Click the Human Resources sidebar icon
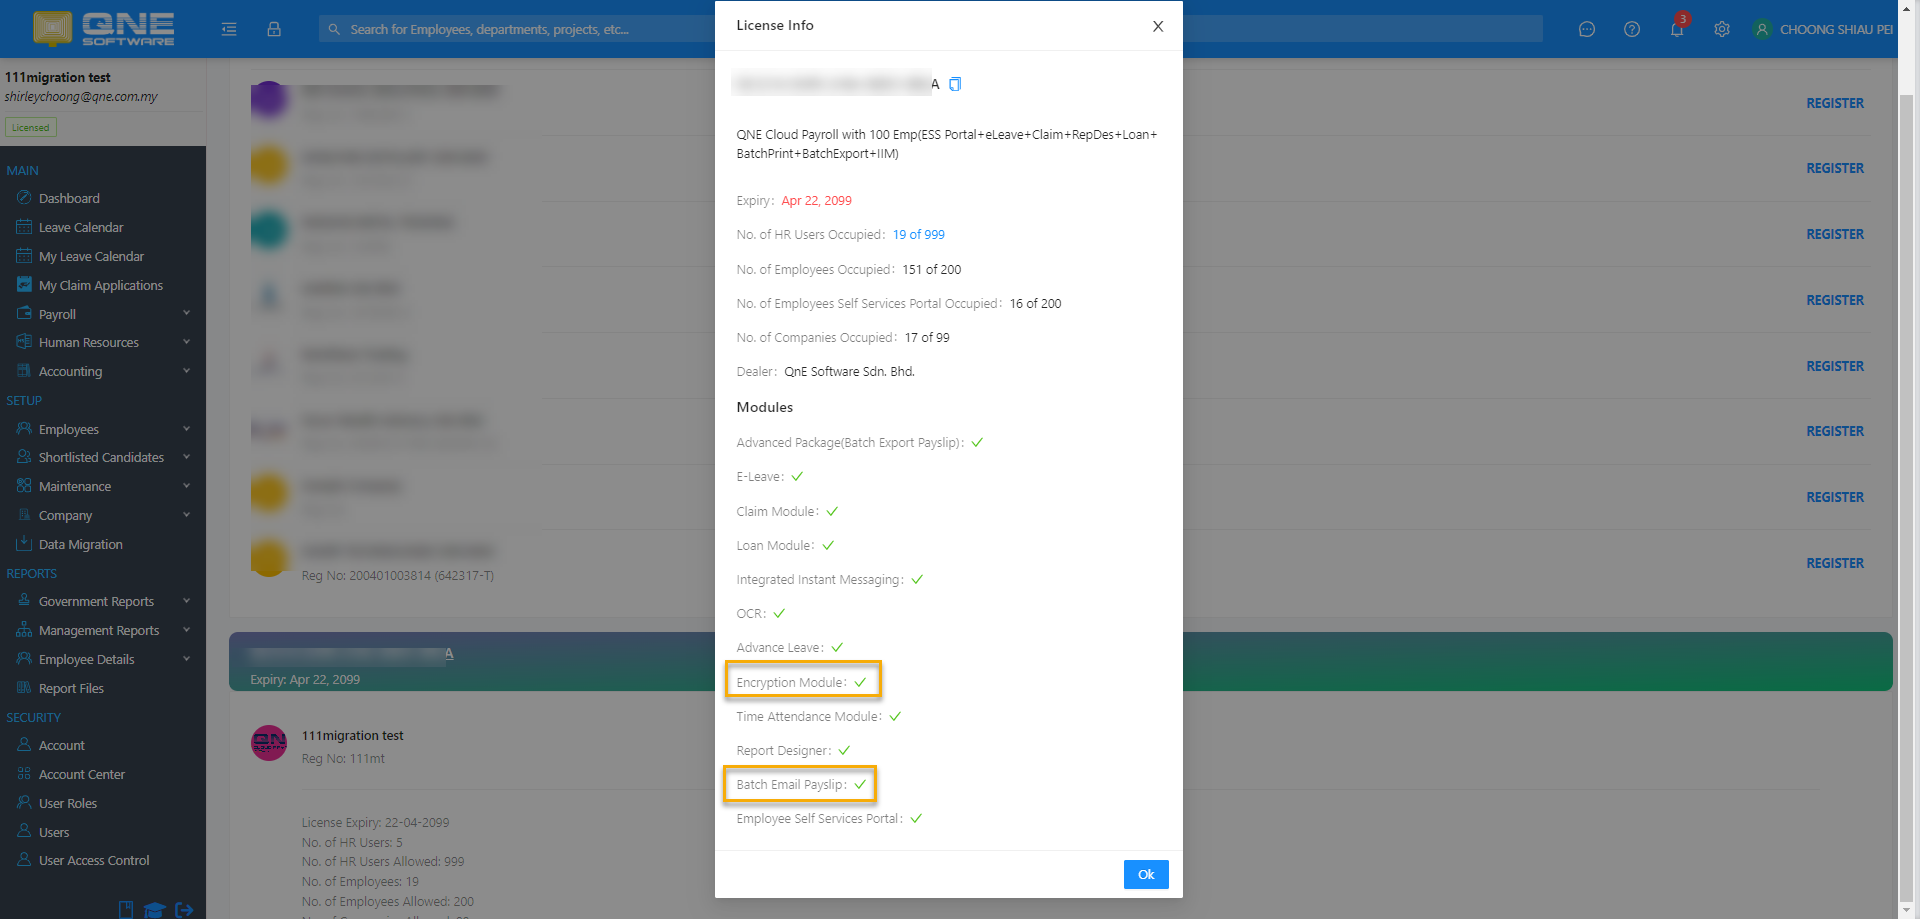Image resolution: width=1920 pixels, height=919 pixels. click(24, 342)
